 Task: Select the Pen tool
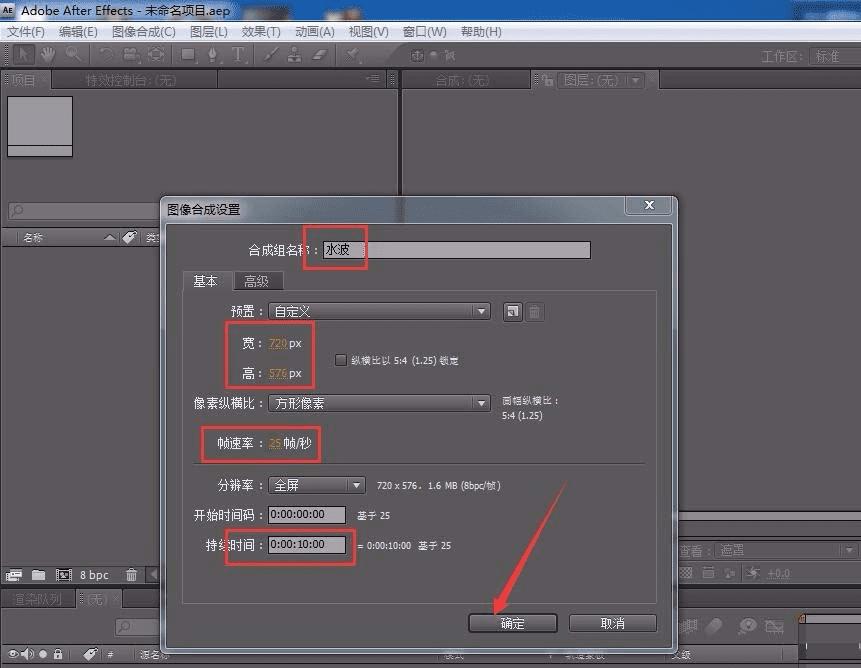[x=213, y=55]
